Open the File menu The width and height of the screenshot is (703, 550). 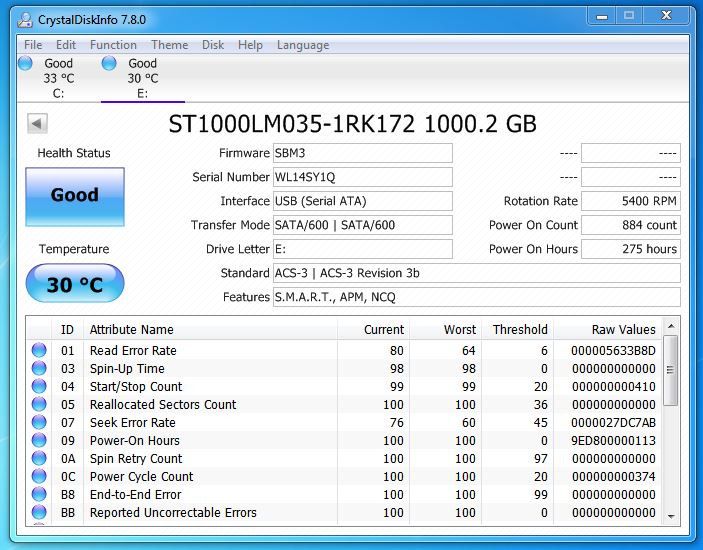point(33,45)
